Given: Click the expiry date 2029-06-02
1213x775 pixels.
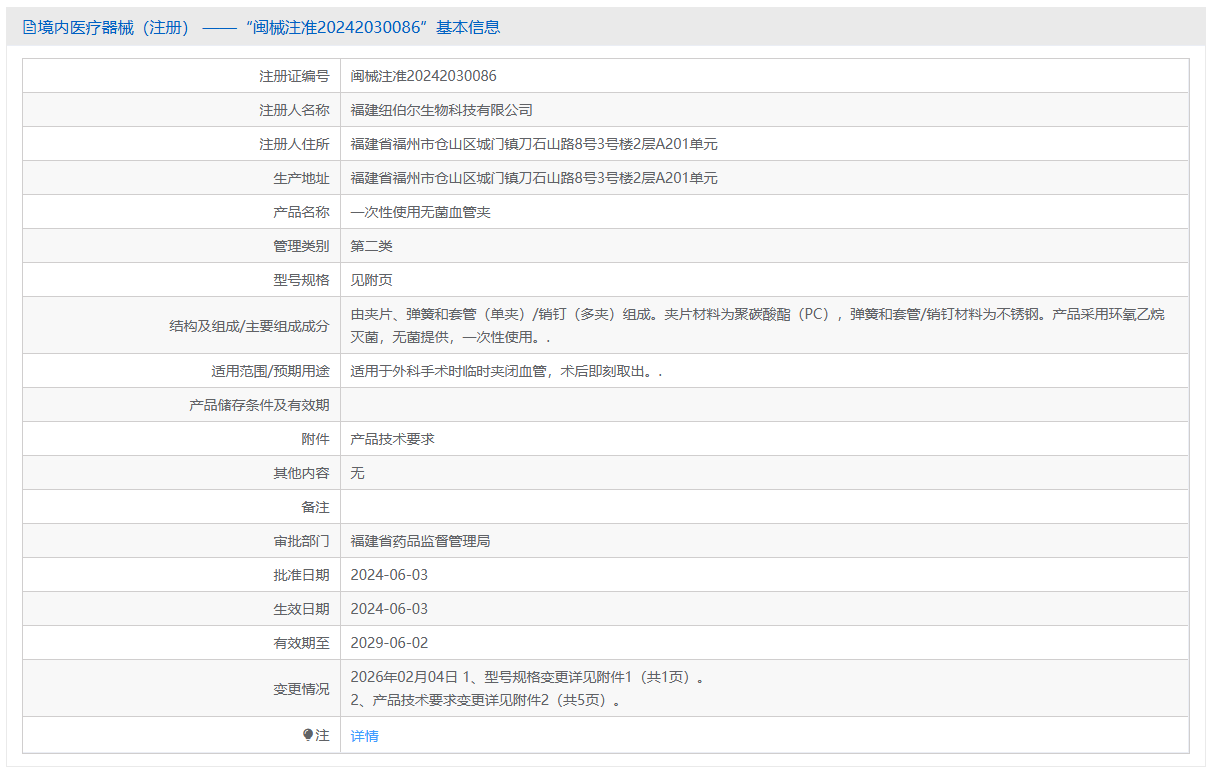Looking at the screenshot, I should tap(389, 643).
